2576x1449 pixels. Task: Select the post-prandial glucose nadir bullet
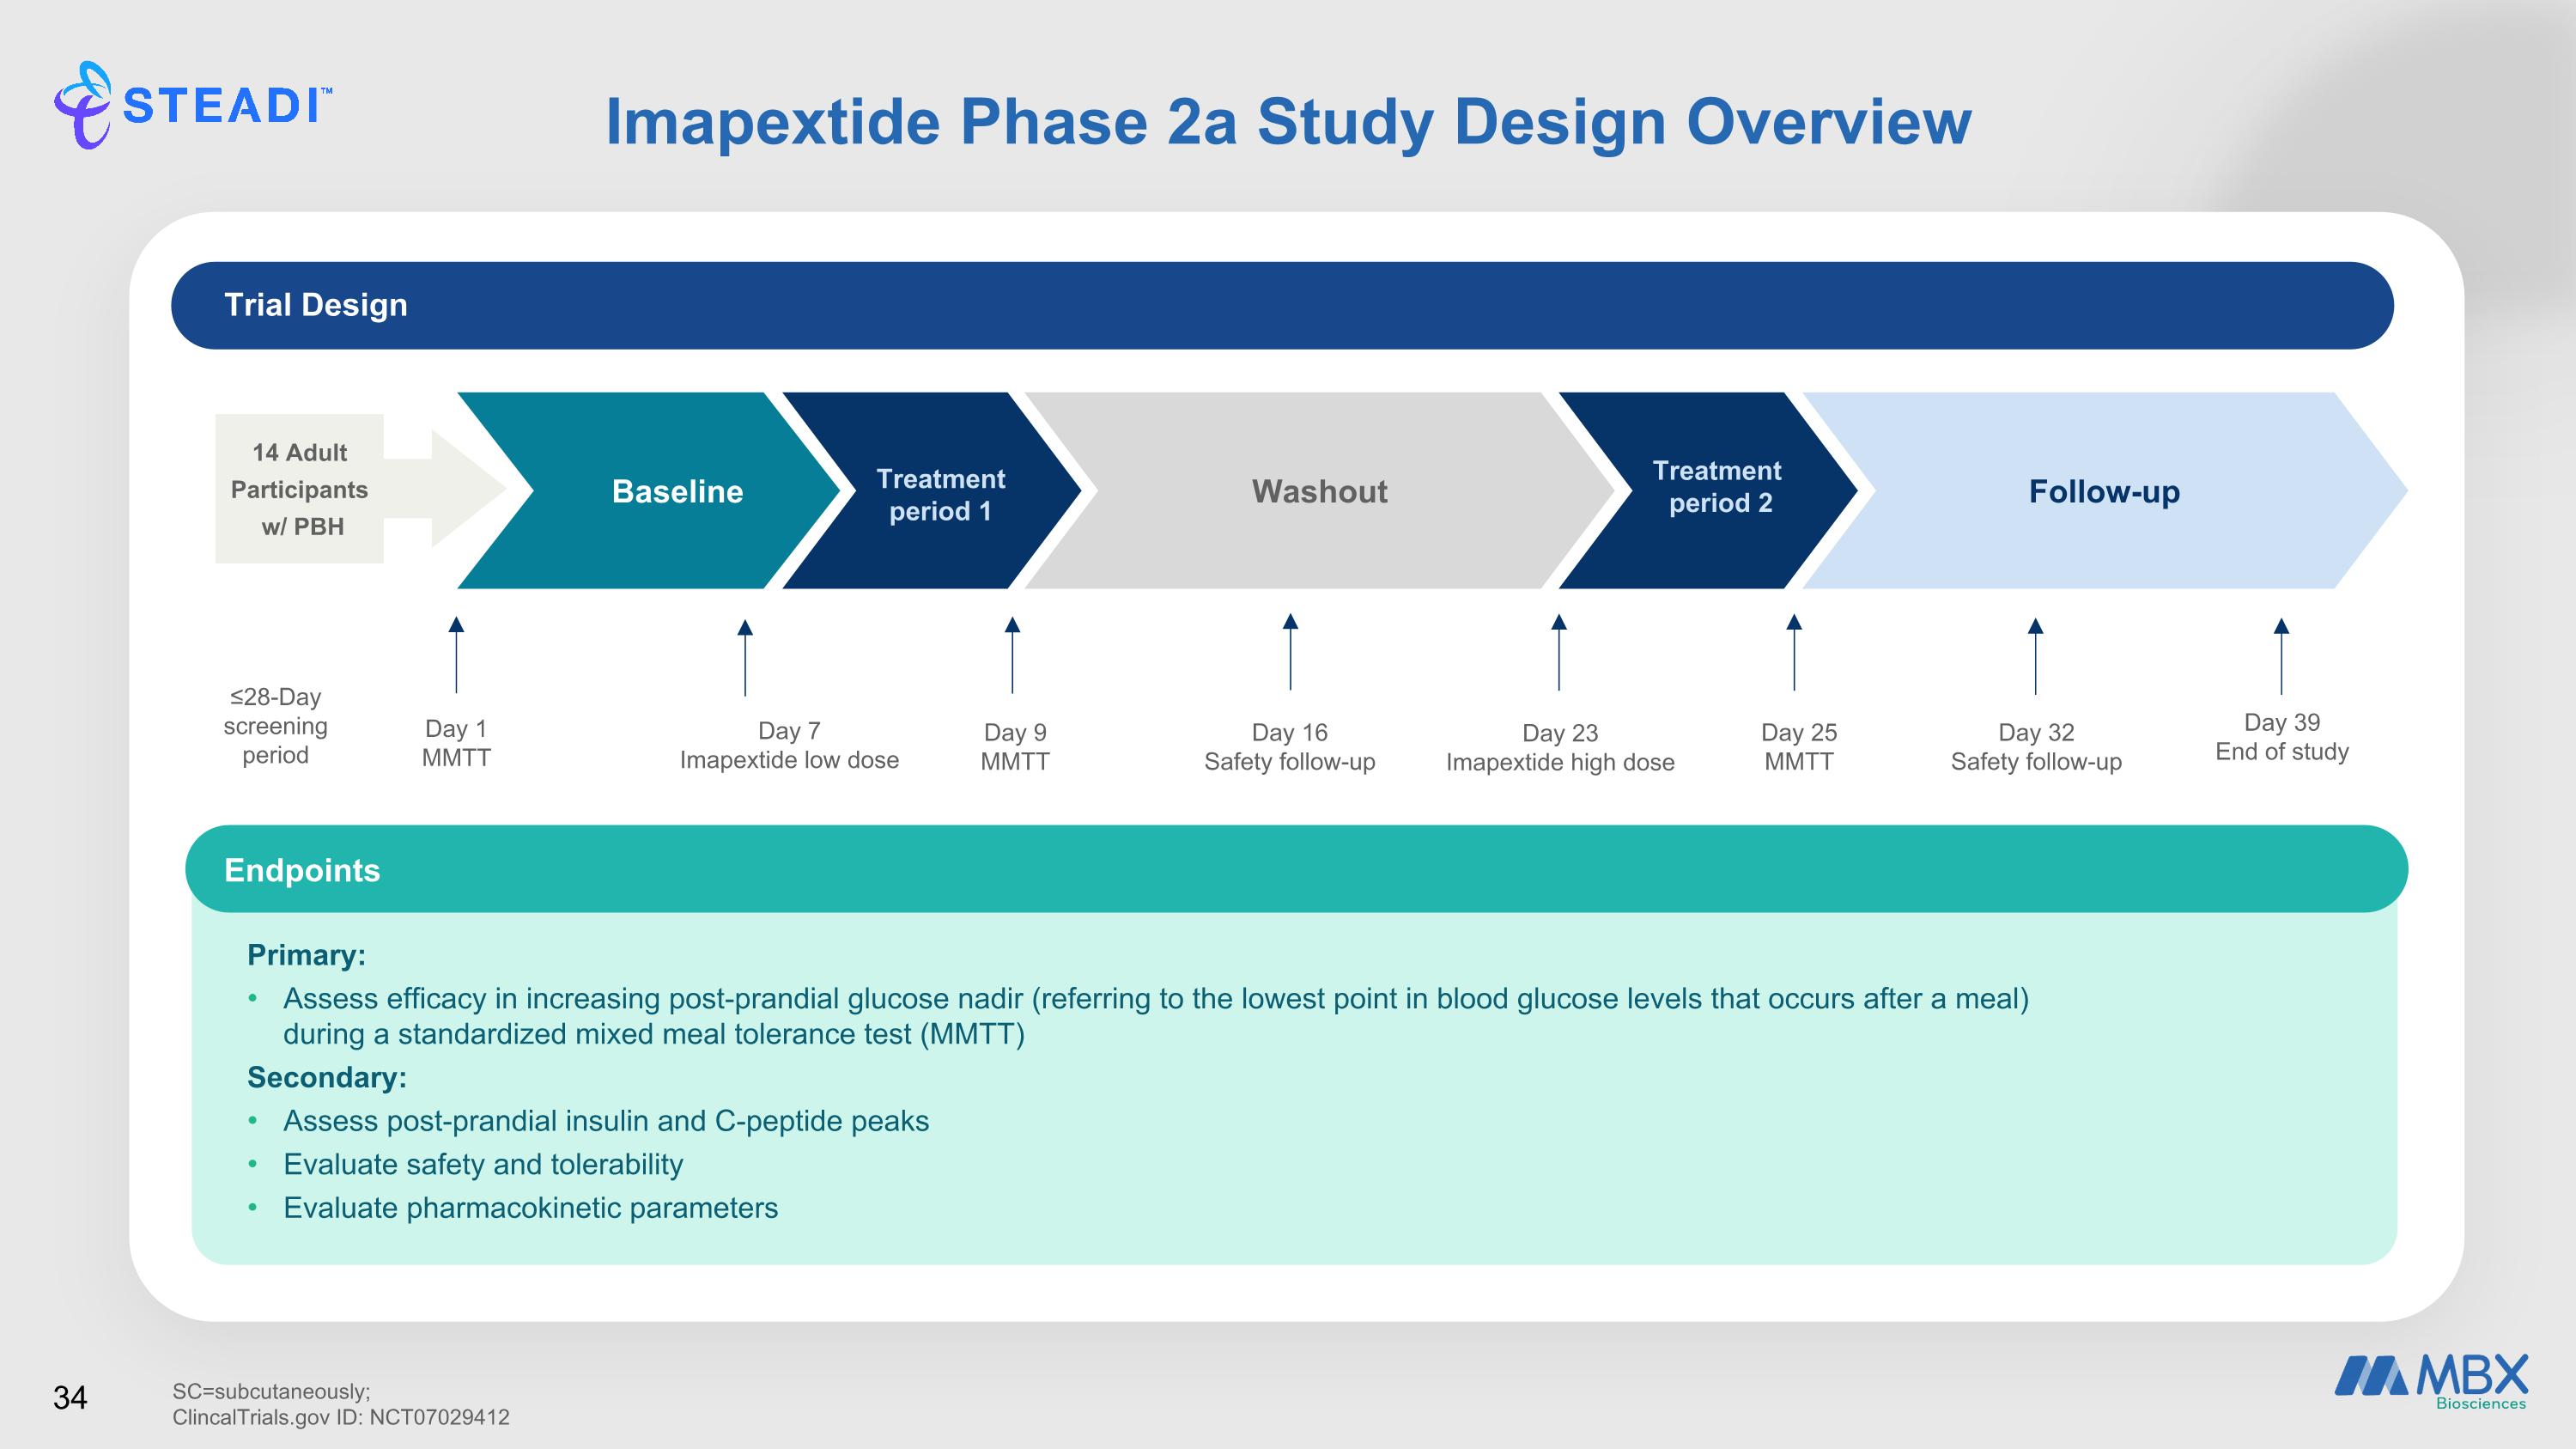(x=1156, y=1016)
